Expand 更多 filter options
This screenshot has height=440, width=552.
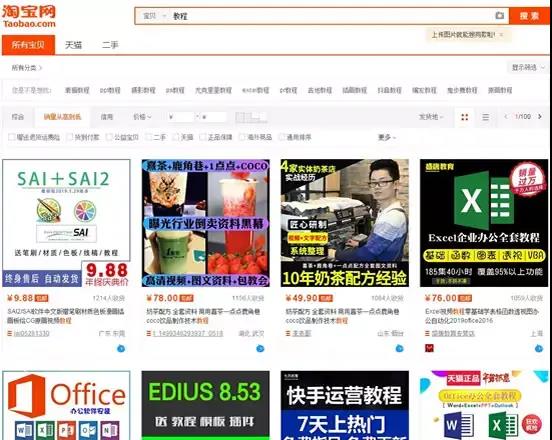(x=387, y=137)
